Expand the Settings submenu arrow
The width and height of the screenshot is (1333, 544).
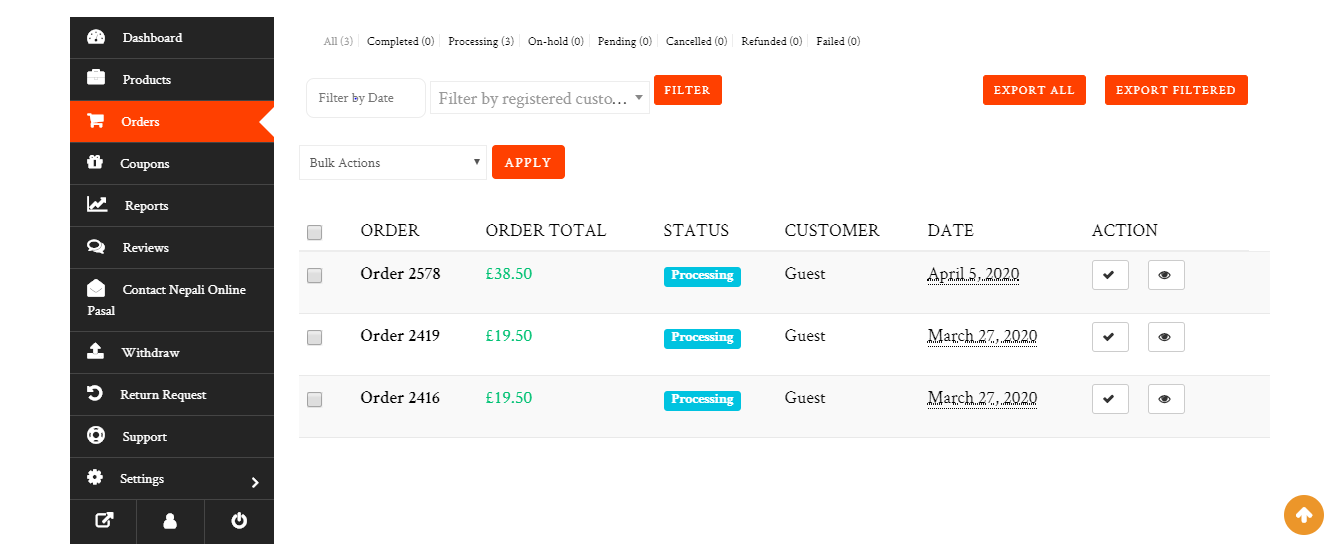tap(255, 482)
